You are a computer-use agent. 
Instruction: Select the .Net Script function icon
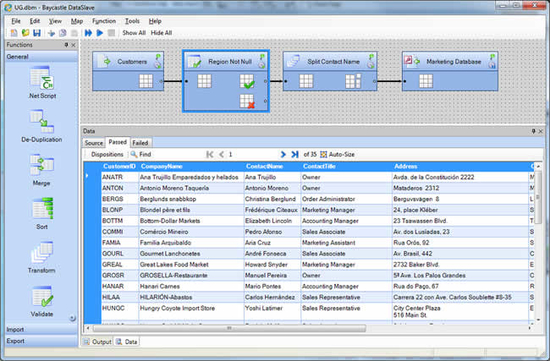pos(41,78)
